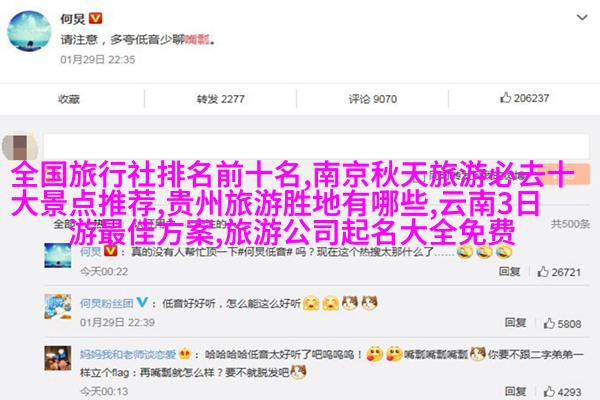
Task: Like the comment with 5808 likes
Action: (562, 323)
